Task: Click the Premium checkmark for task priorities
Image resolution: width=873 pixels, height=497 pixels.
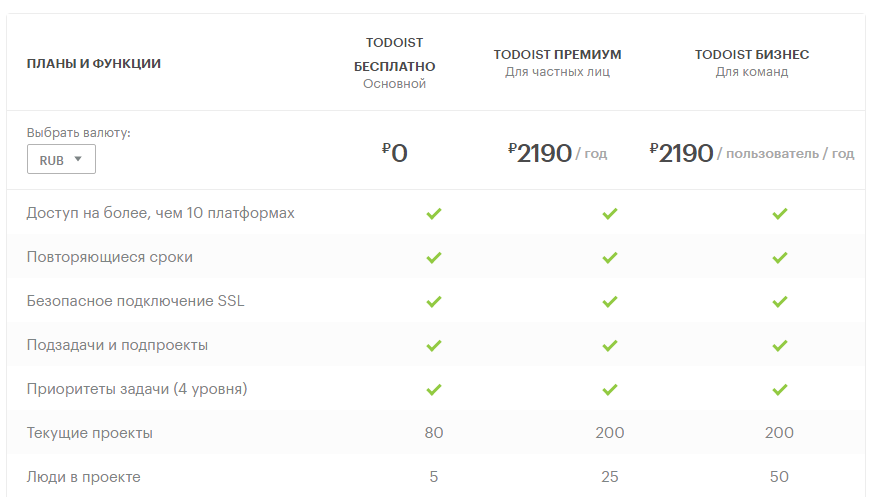Action: pos(610,389)
